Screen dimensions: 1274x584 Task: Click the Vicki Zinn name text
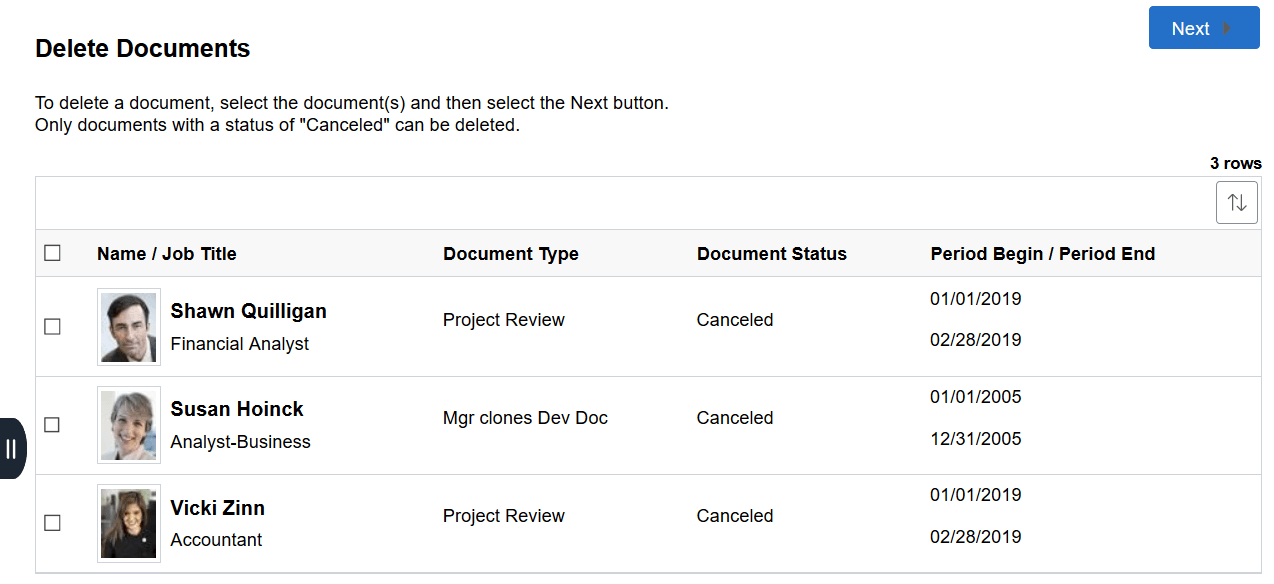coord(217,508)
